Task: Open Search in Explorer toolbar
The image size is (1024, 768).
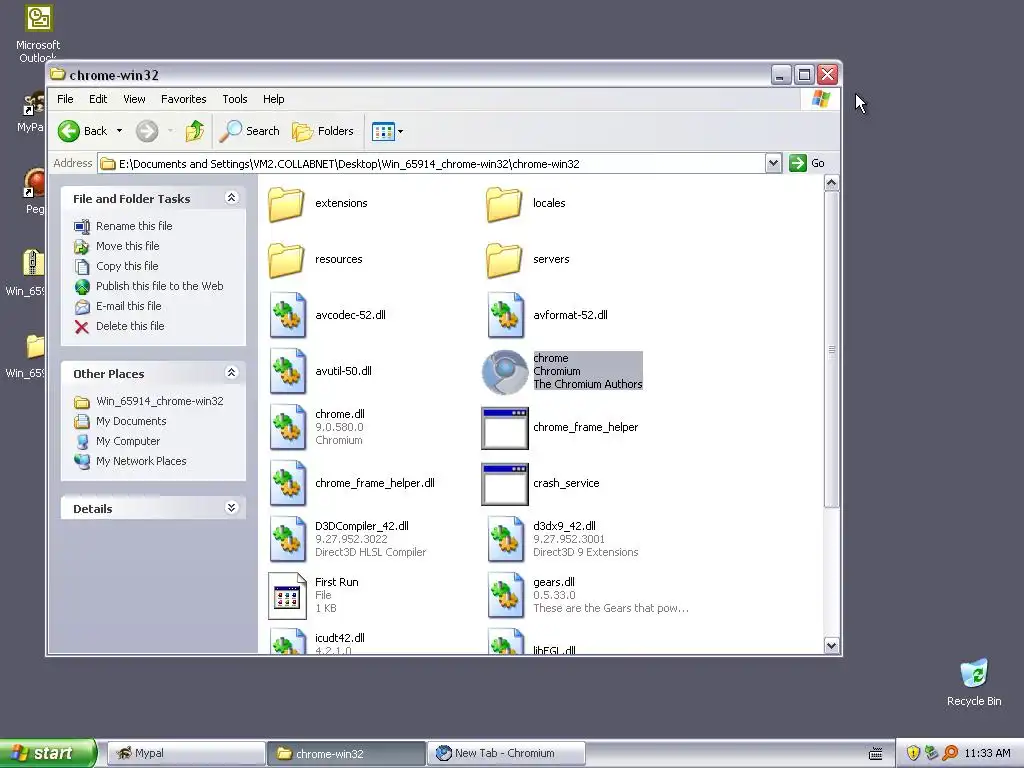Action: coord(249,131)
